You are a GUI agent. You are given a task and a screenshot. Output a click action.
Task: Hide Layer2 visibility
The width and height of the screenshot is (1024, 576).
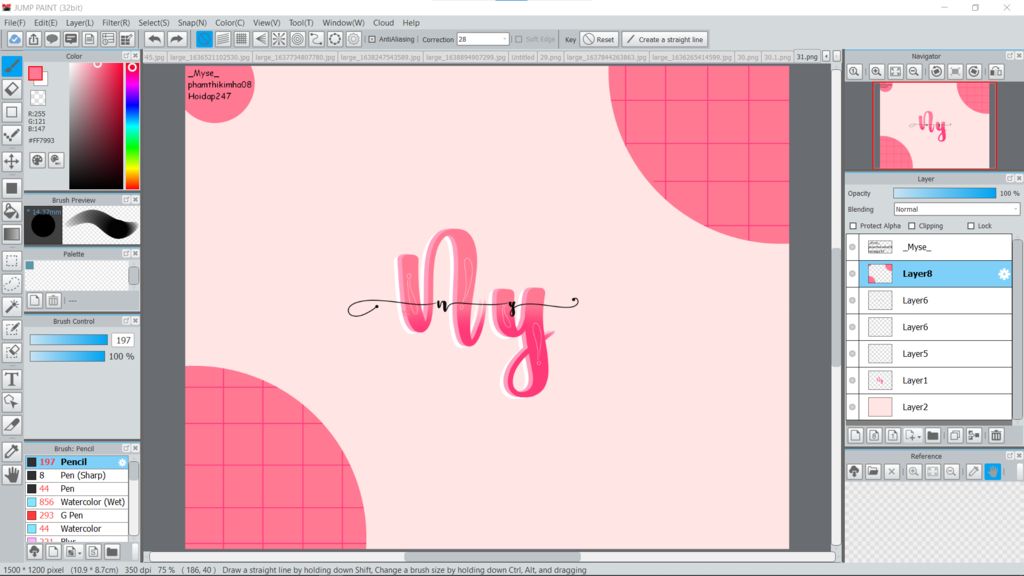point(852,407)
